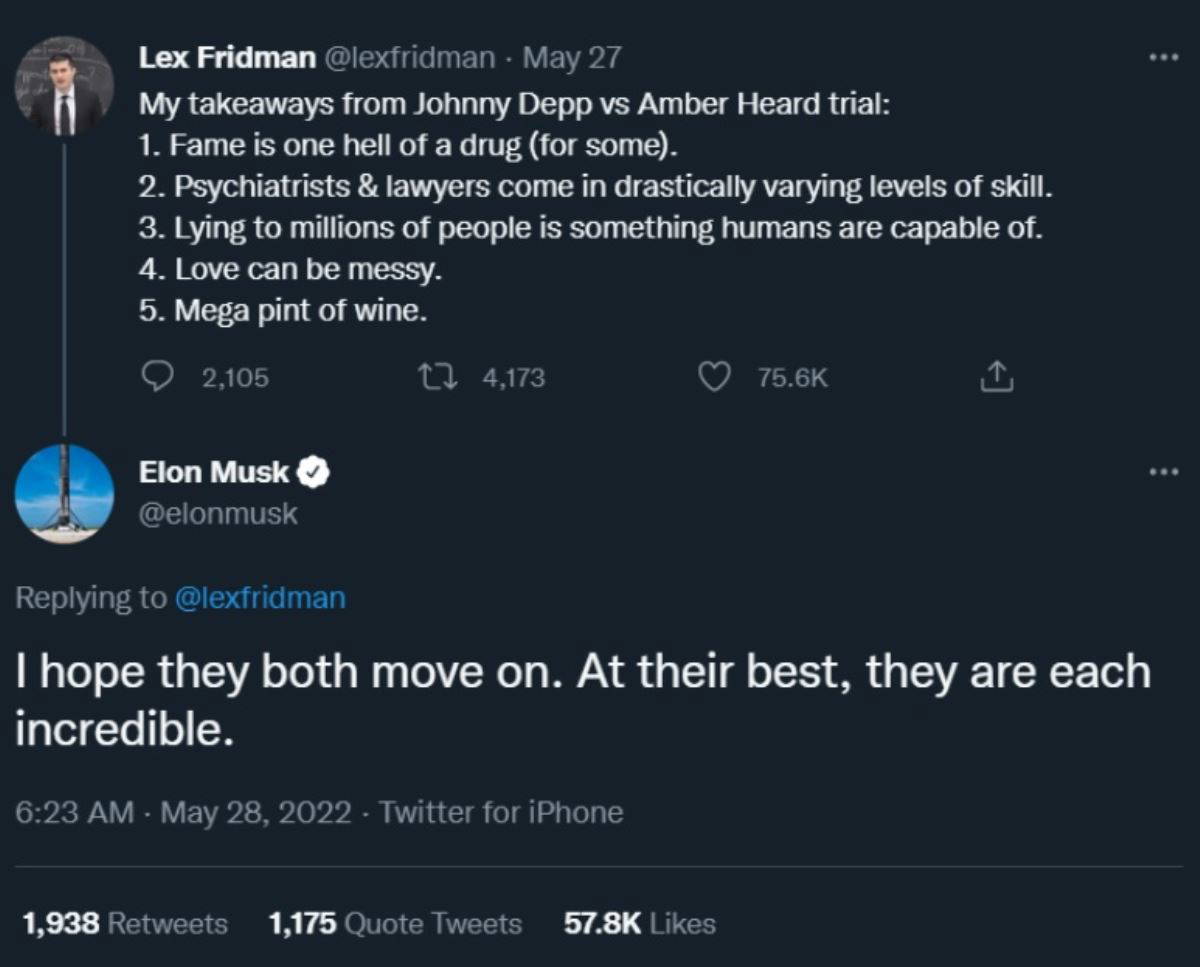Viewport: 1200px width, 967px height.
Task: Click the @lexfridman mention in Replying to
Action: [260, 598]
